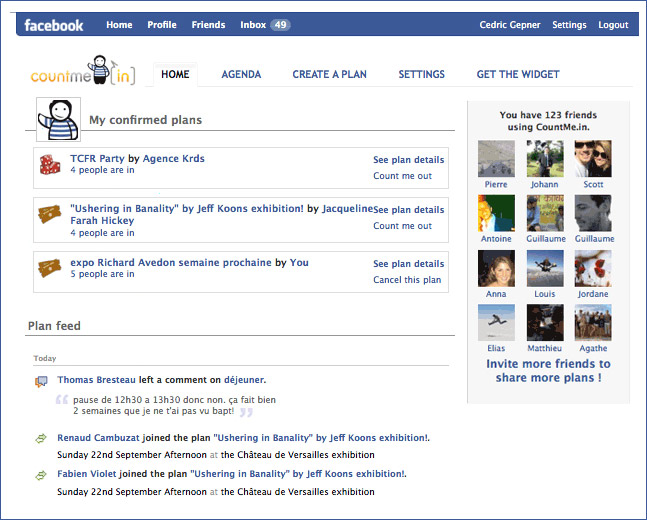See plan details for TCFR Party
Screen dimensions: 647x520
[409, 160]
